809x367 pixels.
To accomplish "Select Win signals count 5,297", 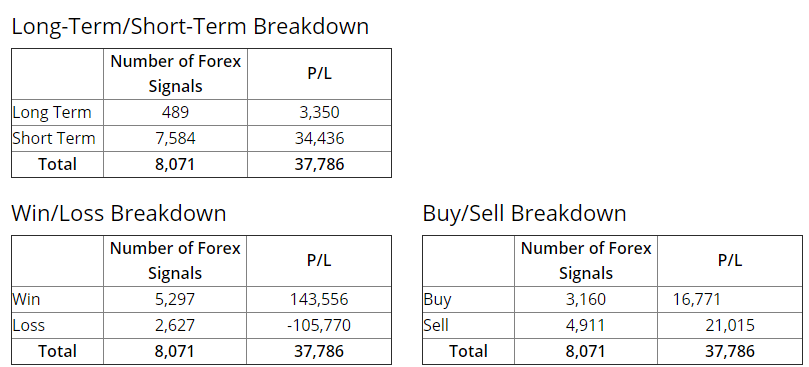I will (174, 299).
